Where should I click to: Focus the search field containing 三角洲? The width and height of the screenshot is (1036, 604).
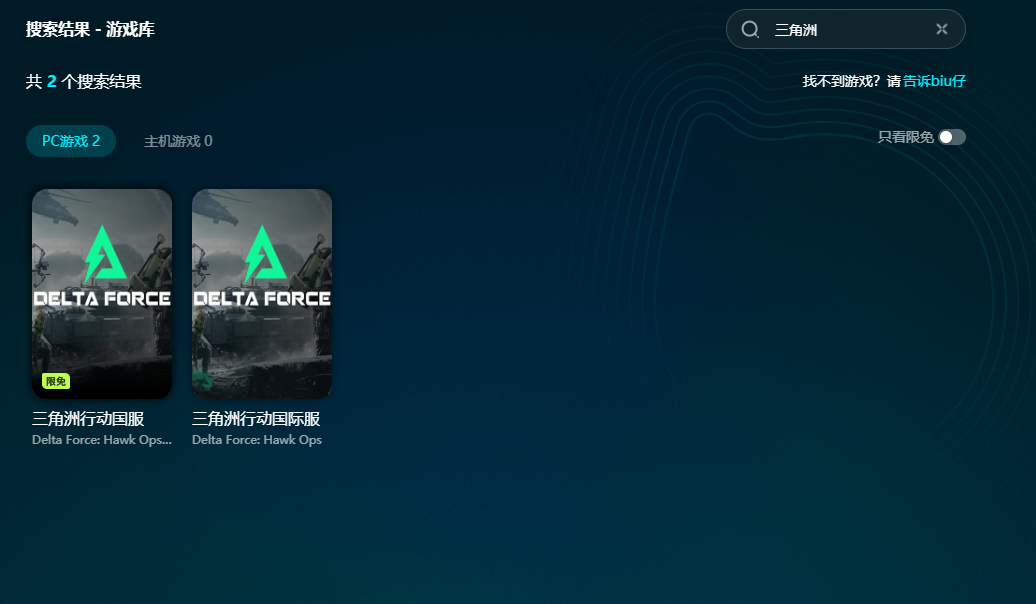point(846,29)
